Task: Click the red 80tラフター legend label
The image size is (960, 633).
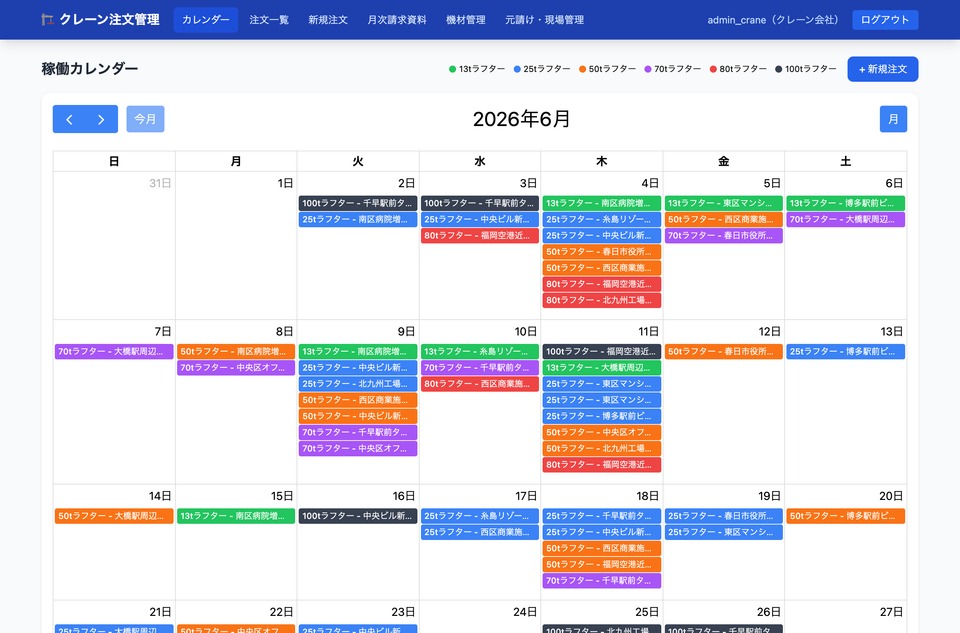Action: pyautogui.click(x=743, y=69)
